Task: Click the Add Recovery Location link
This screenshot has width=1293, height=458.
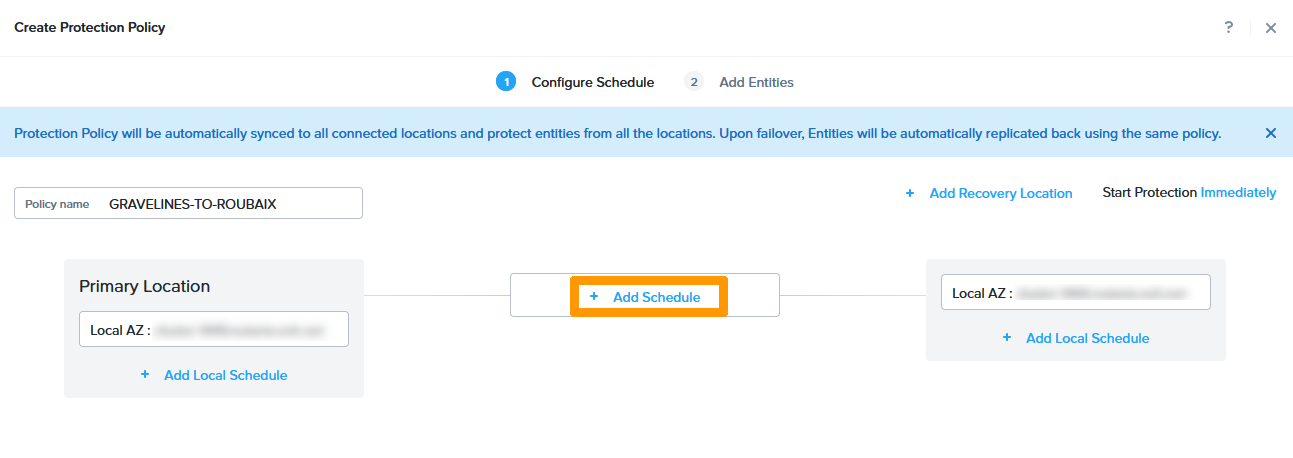Action: click(1000, 193)
